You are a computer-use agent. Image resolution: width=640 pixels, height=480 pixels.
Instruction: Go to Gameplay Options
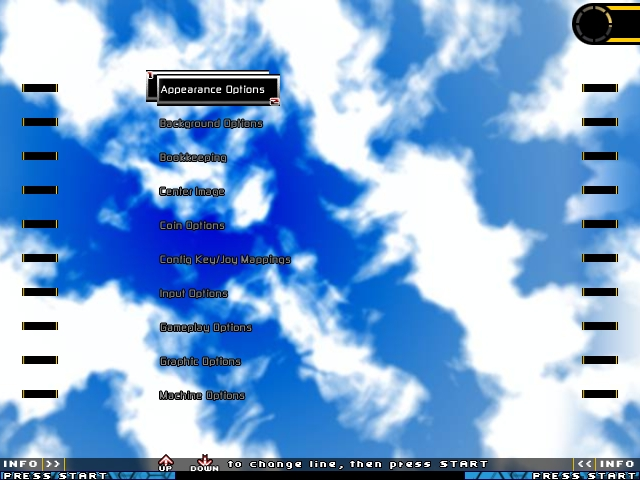point(206,327)
